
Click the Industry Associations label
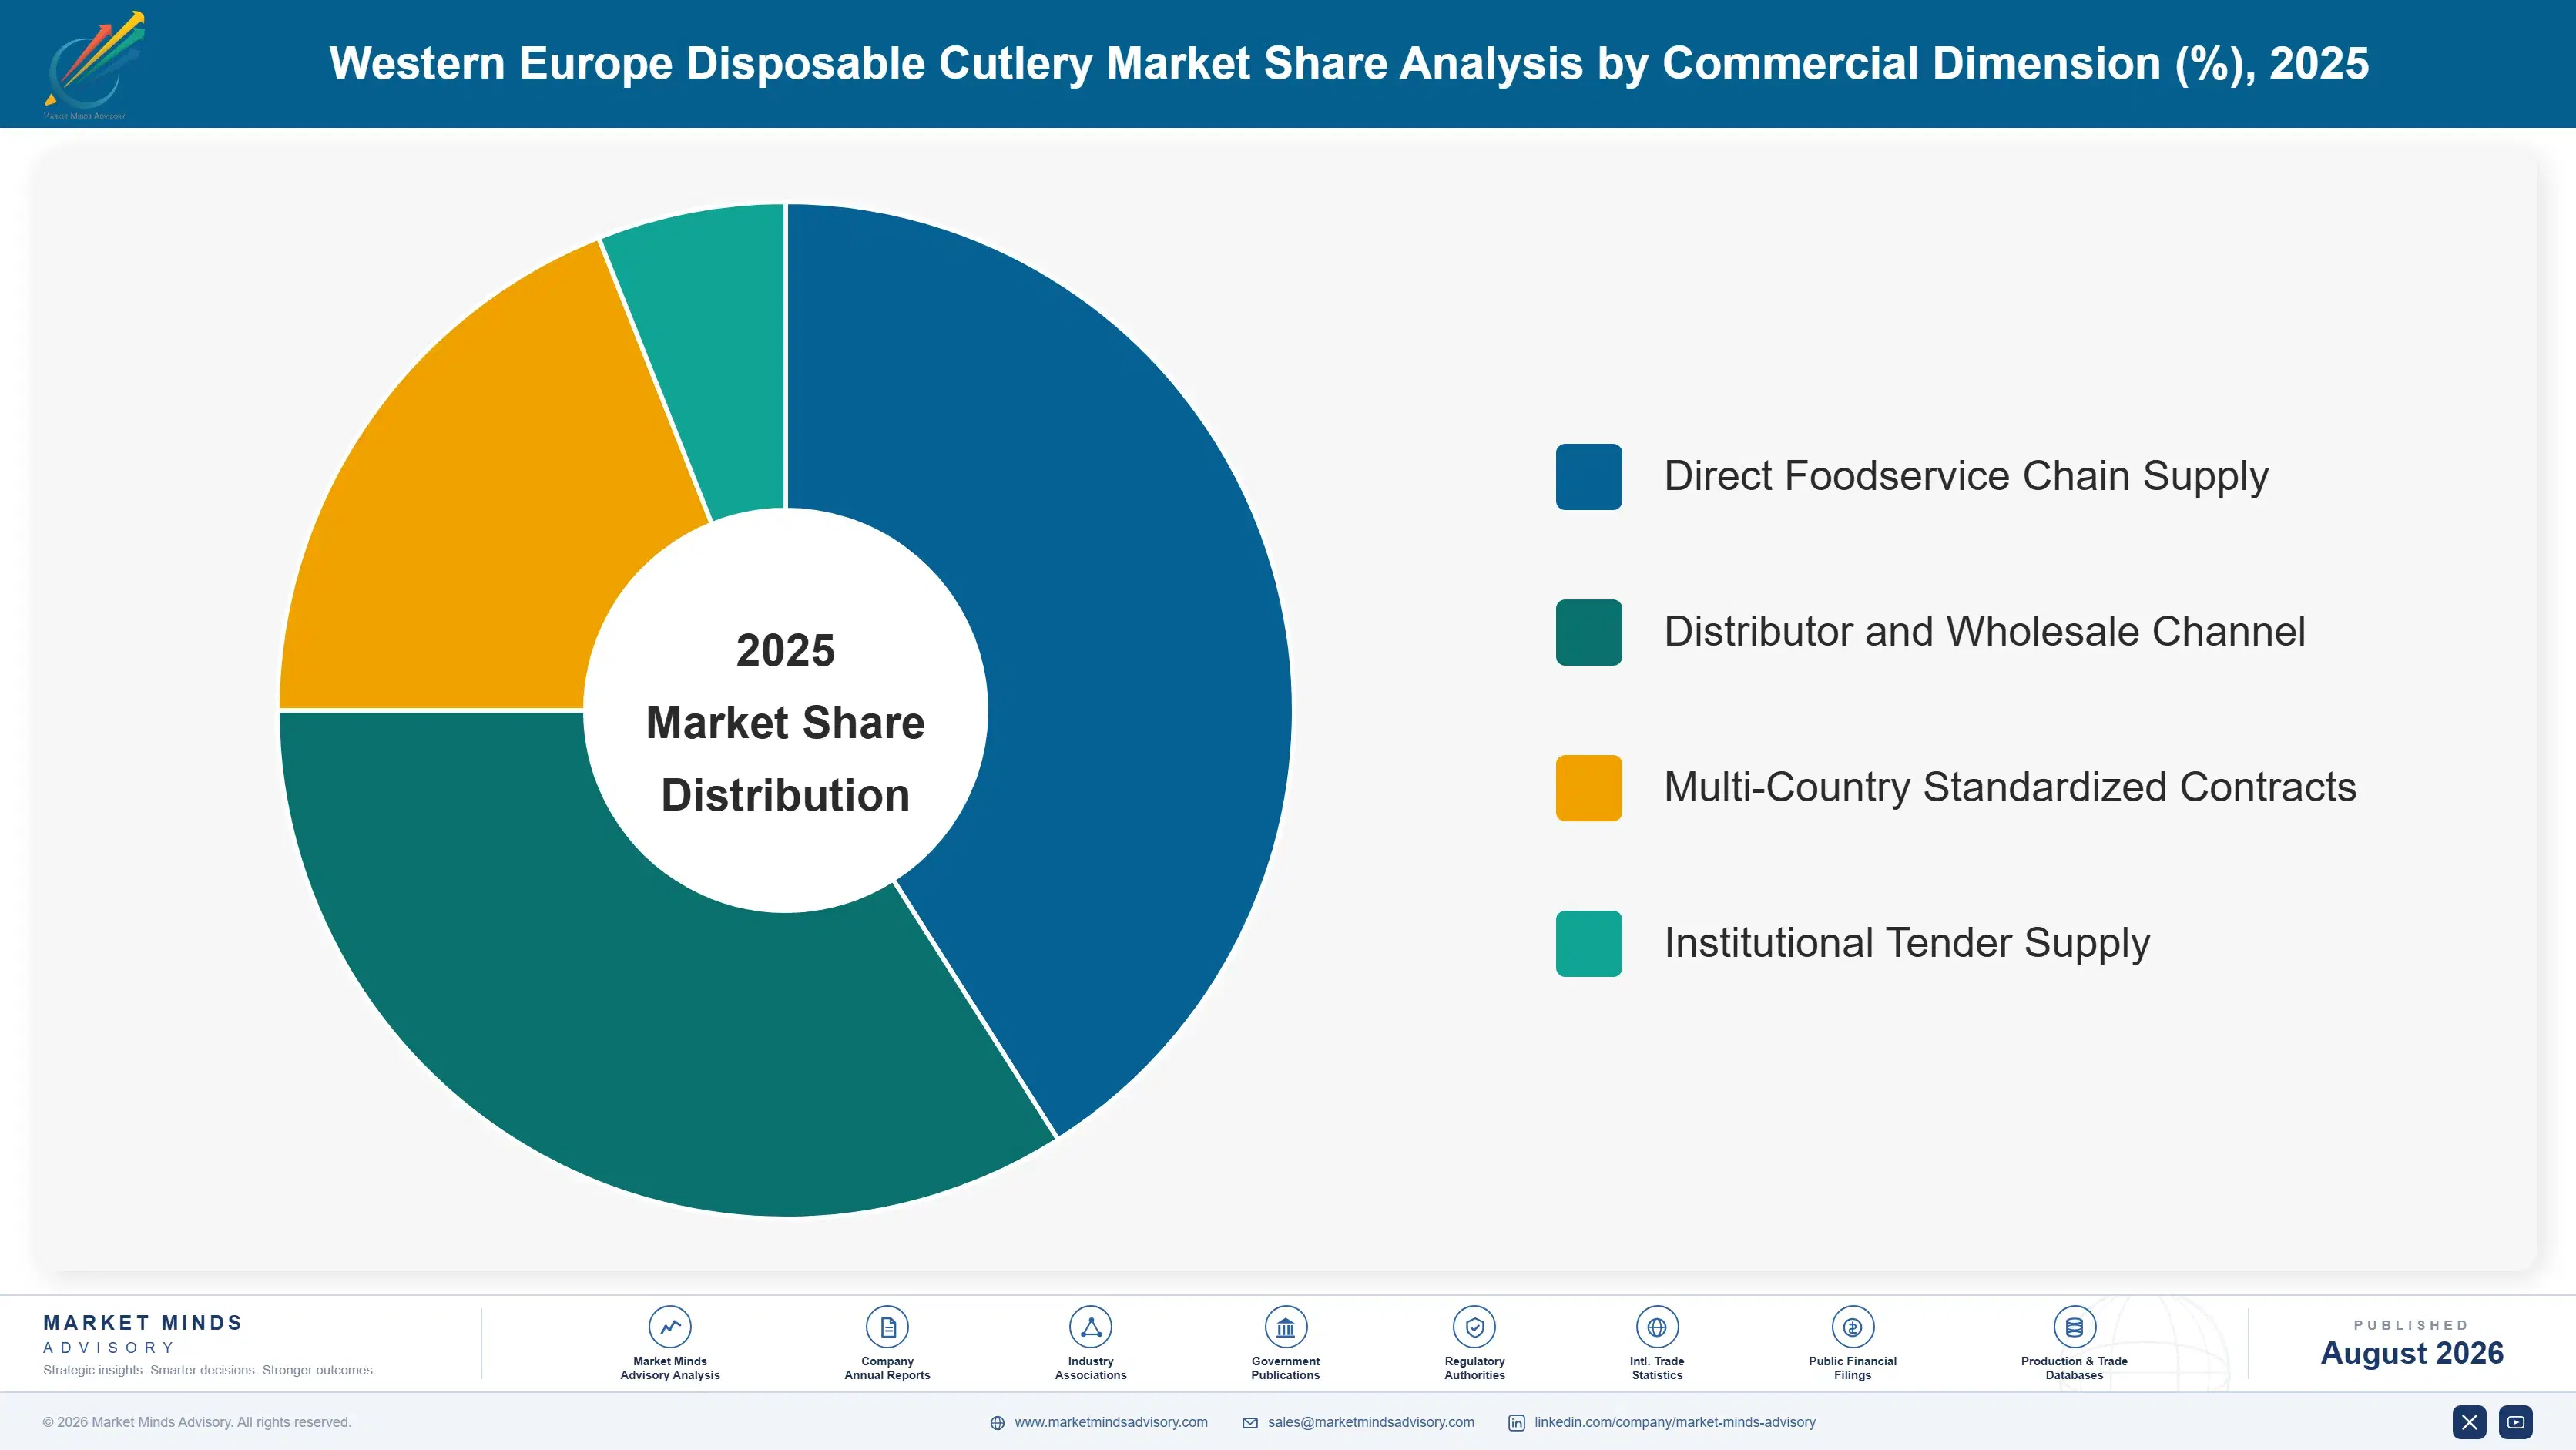[1090, 1368]
